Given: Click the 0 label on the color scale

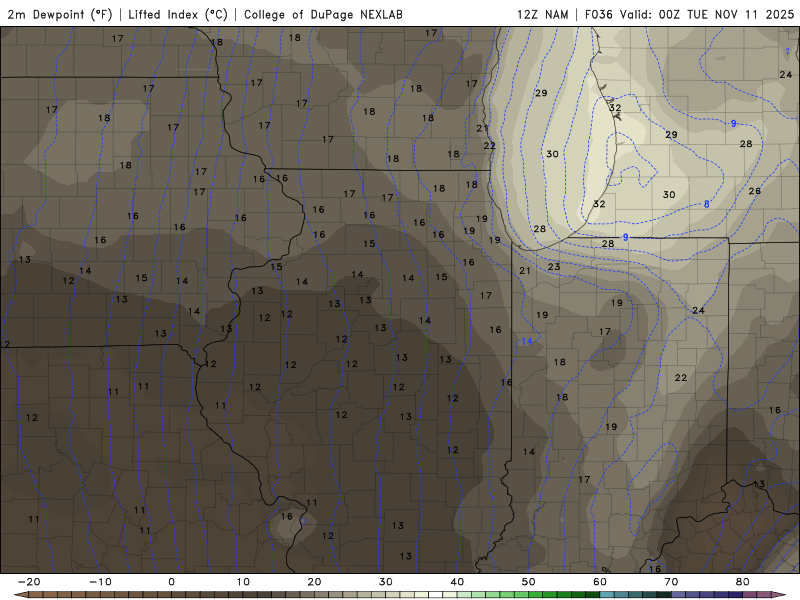Looking at the screenshot, I should click(171, 582).
